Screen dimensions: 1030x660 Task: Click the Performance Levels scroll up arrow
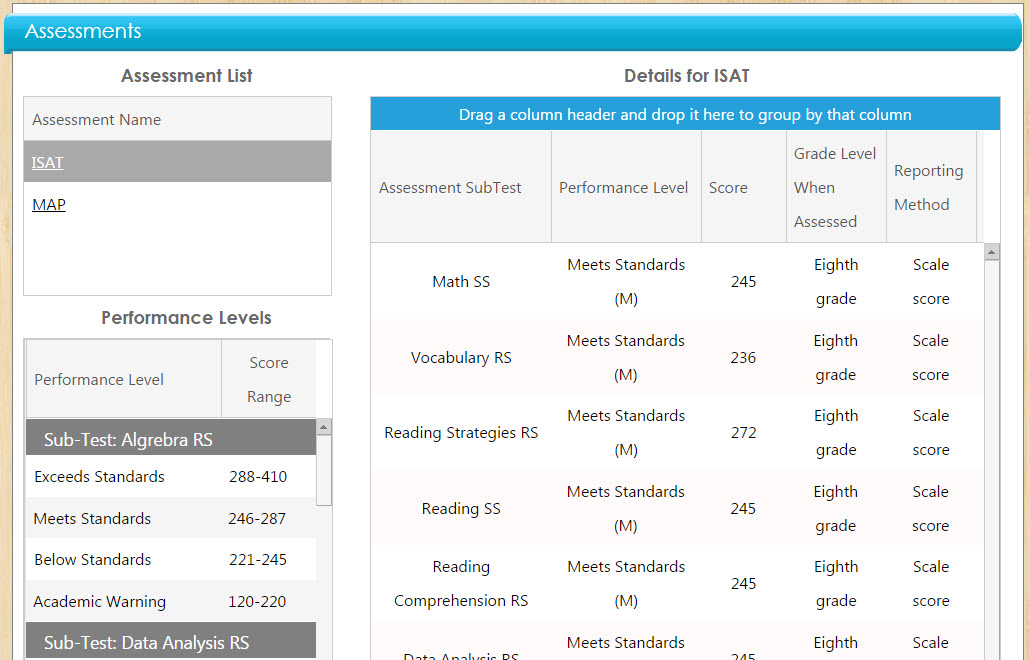coord(323,427)
